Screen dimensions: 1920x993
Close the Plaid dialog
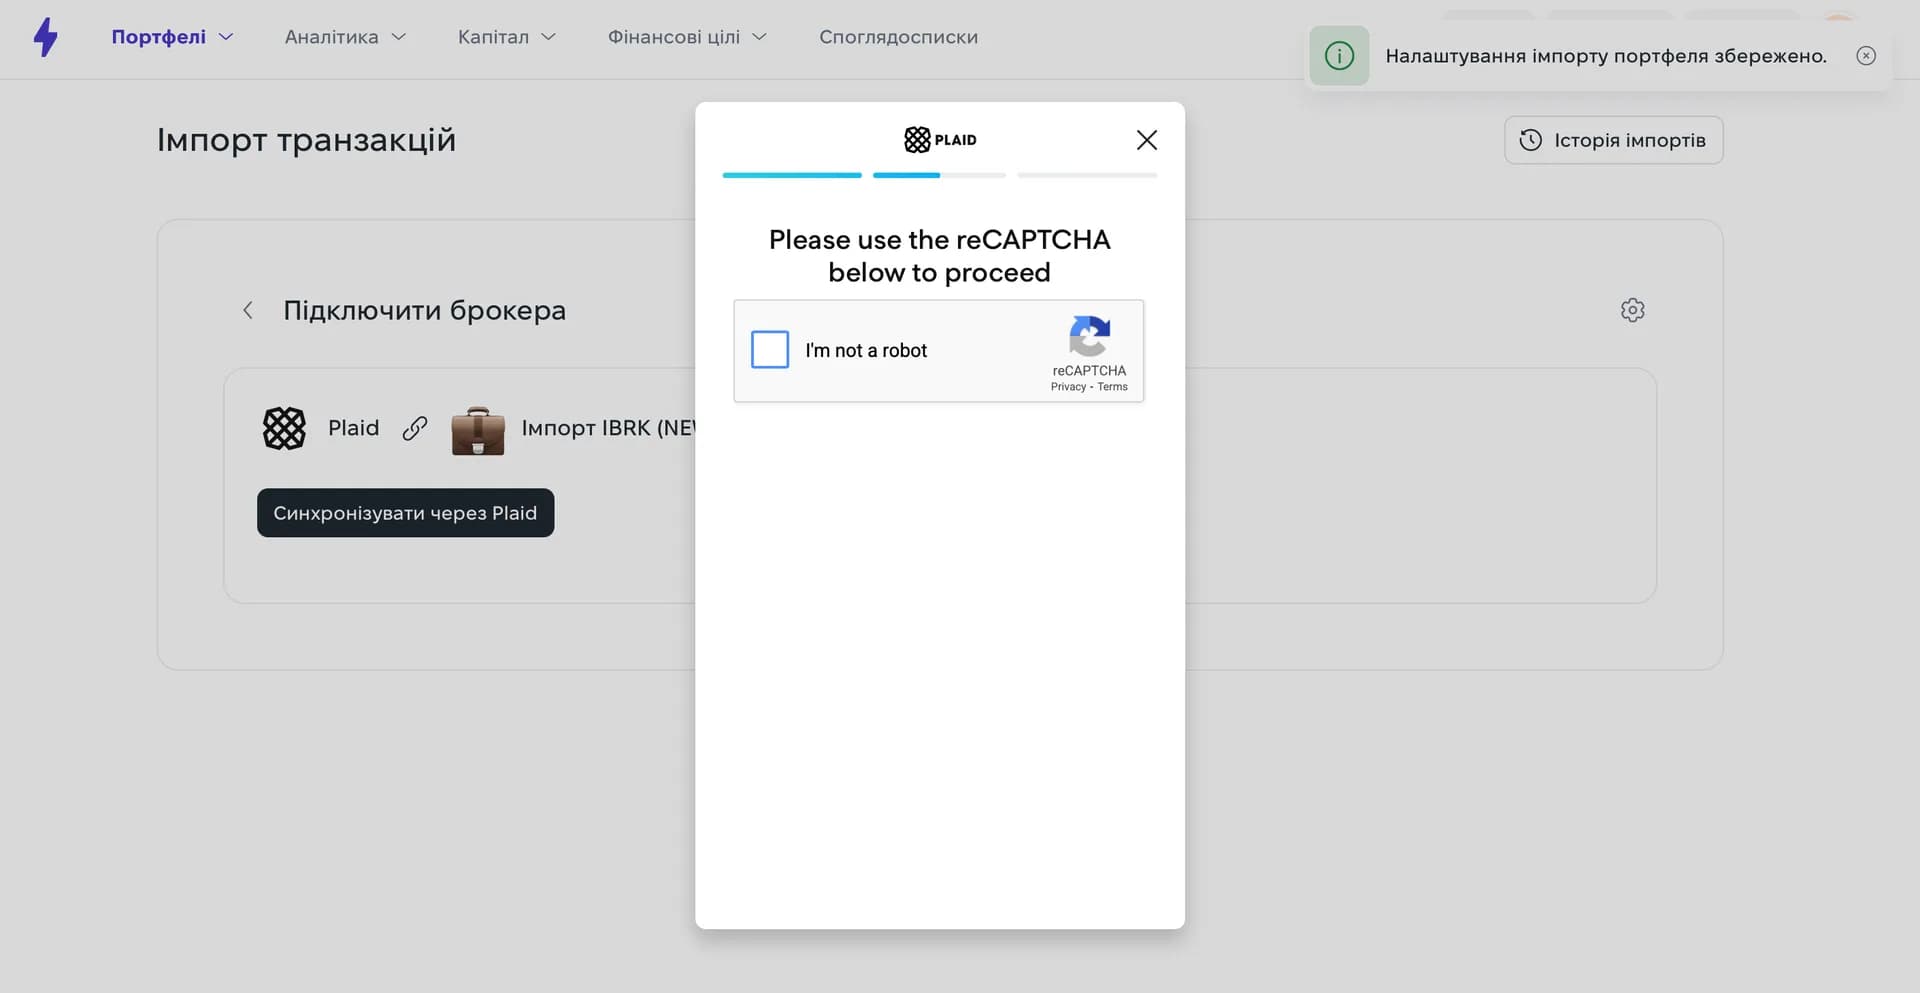[x=1147, y=140]
